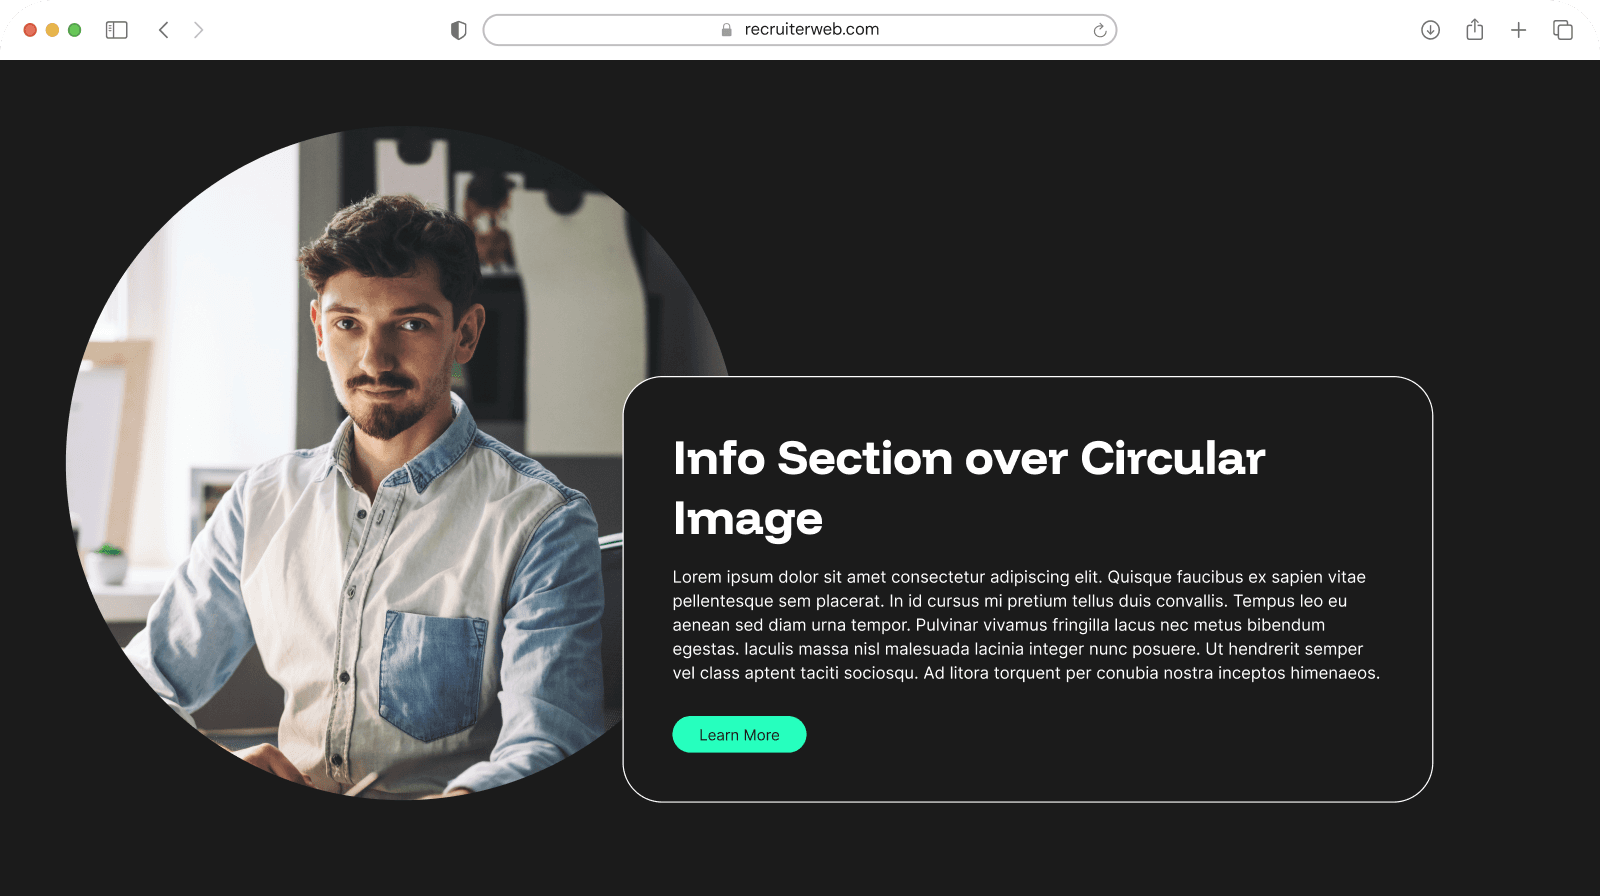Open the privacy report shield icon

[459, 30]
